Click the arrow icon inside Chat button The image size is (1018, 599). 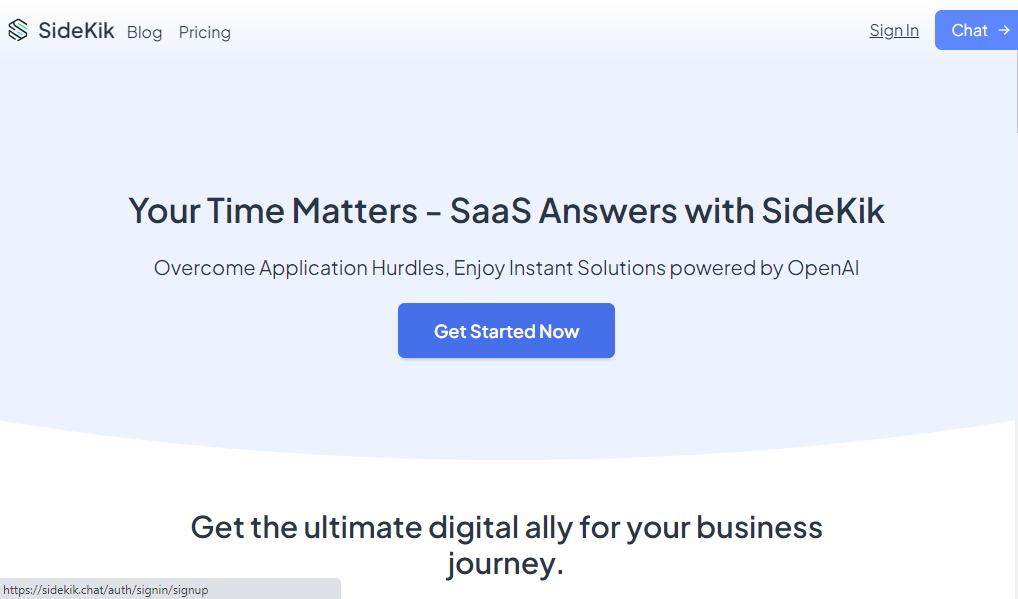click(x=1004, y=30)
